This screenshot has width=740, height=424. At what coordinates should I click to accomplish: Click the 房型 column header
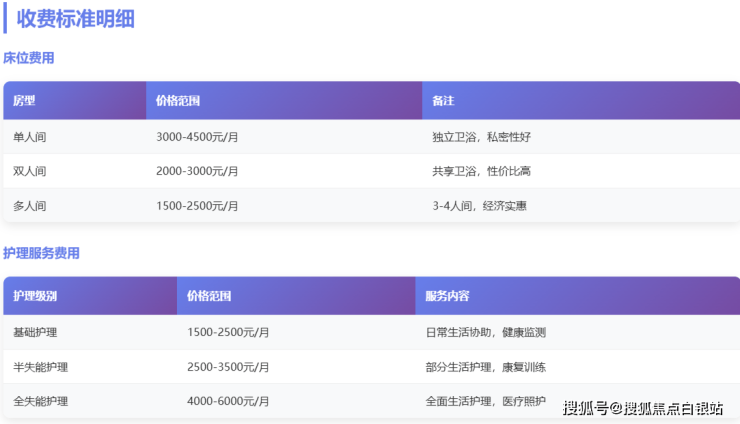pyautogui.click(x=24, y=101)
